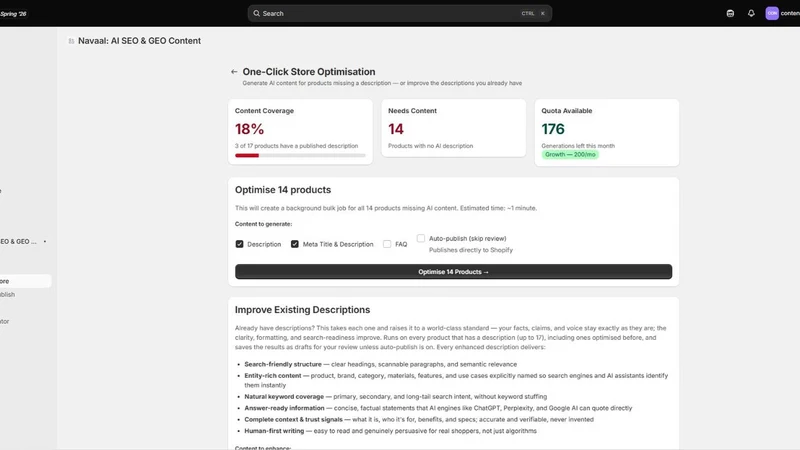800x450 pixels.
Task: Click 'Products with no AI description' text
Action: point(430,146)
